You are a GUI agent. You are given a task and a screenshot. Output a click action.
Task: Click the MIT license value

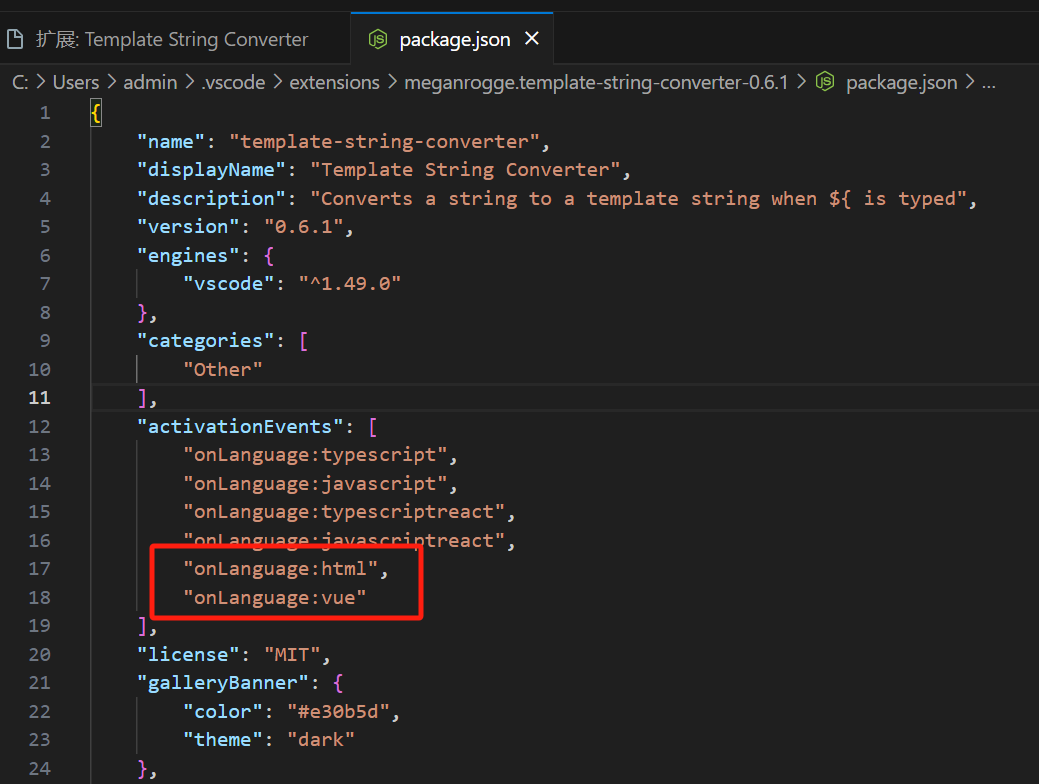coord(293,654)
